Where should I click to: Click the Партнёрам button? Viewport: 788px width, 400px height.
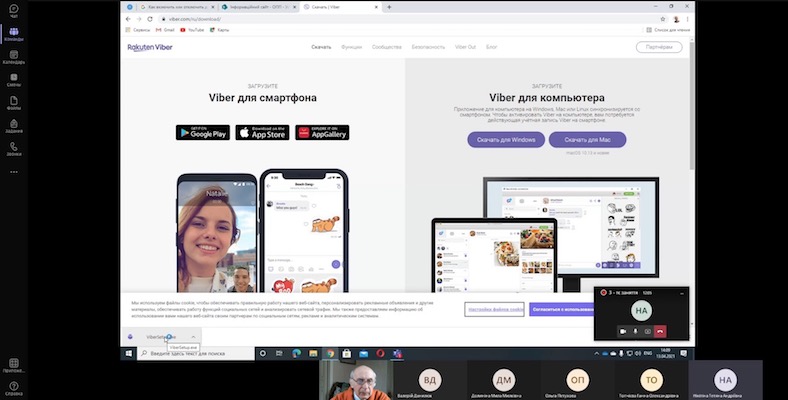click(x=659, y=47)
